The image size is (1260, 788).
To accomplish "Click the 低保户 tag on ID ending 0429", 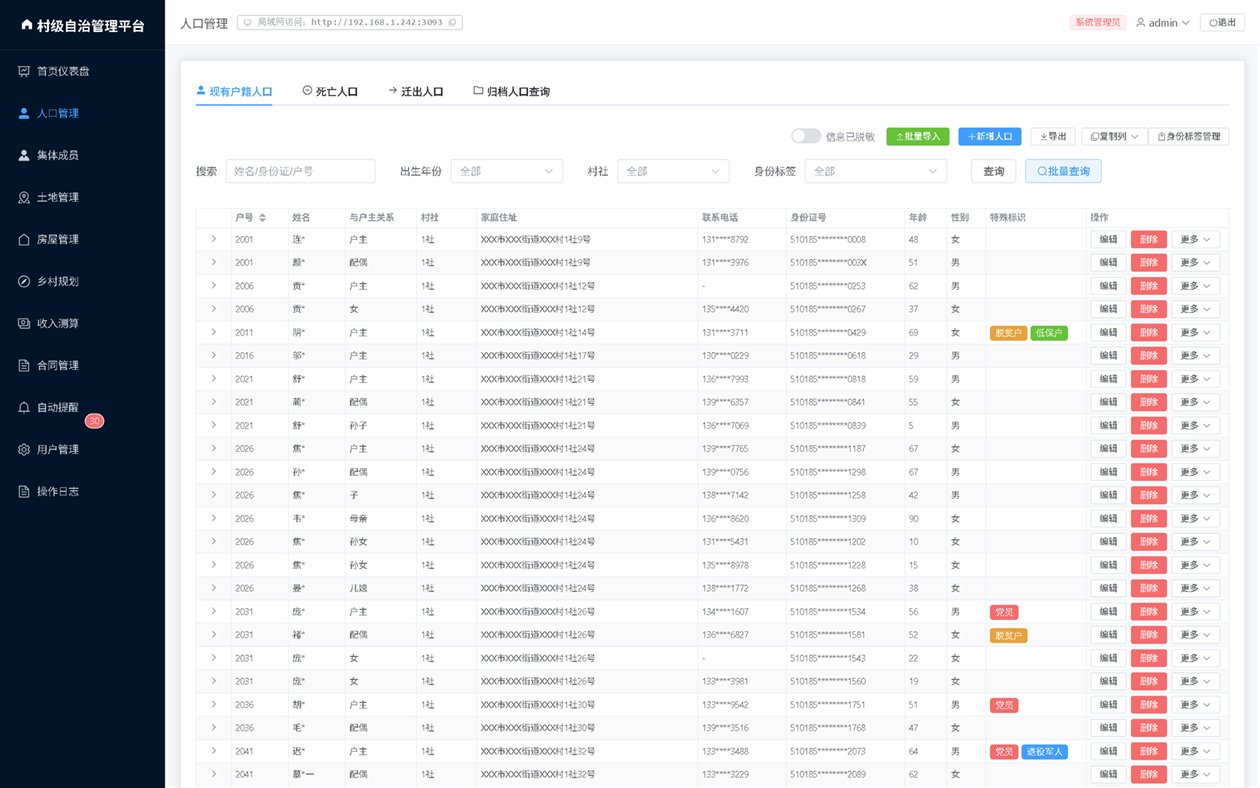I will click(1049, 332).
